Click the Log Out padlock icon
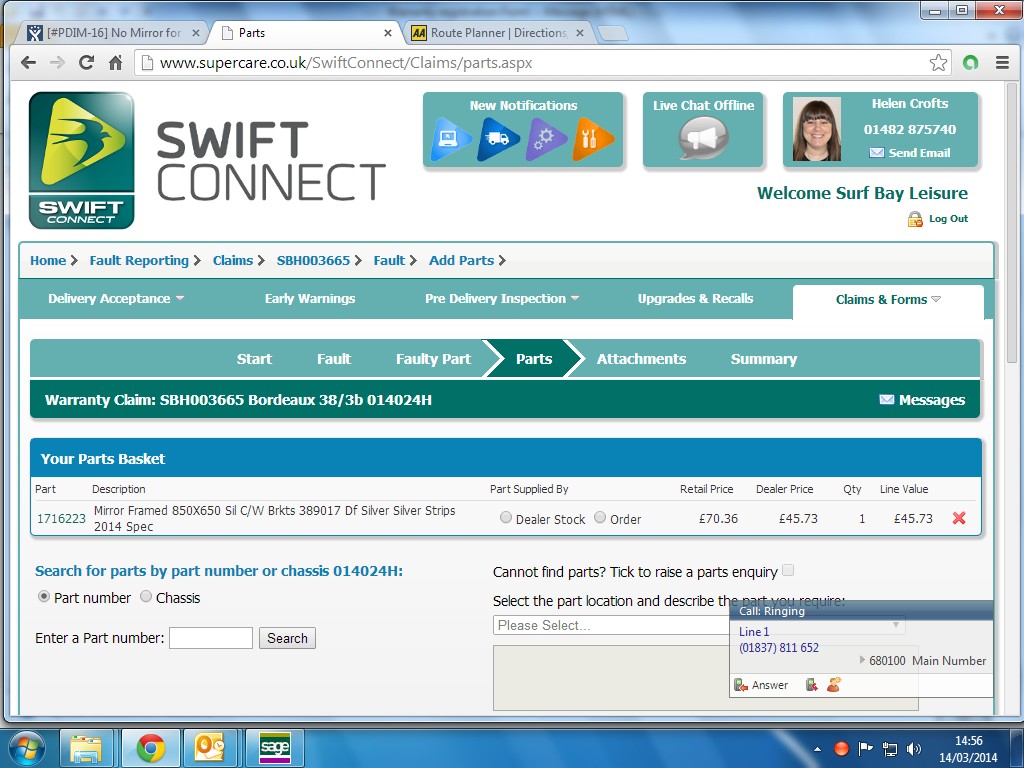Image resolution: width=1024 pixels, height=768 pixels. [x=915, y=219]
